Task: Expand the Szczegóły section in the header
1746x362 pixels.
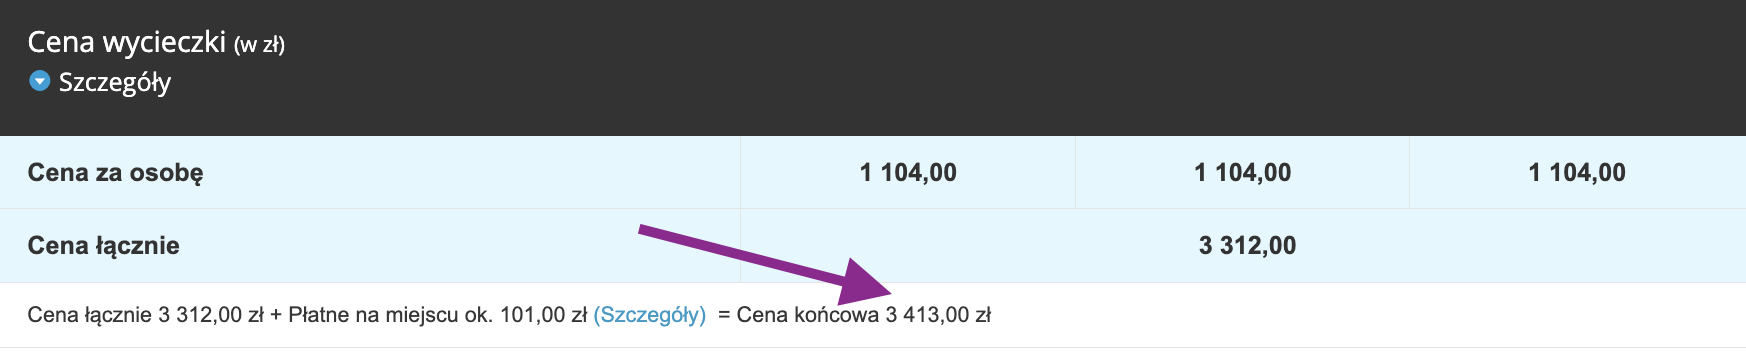Action: point(114,82)
